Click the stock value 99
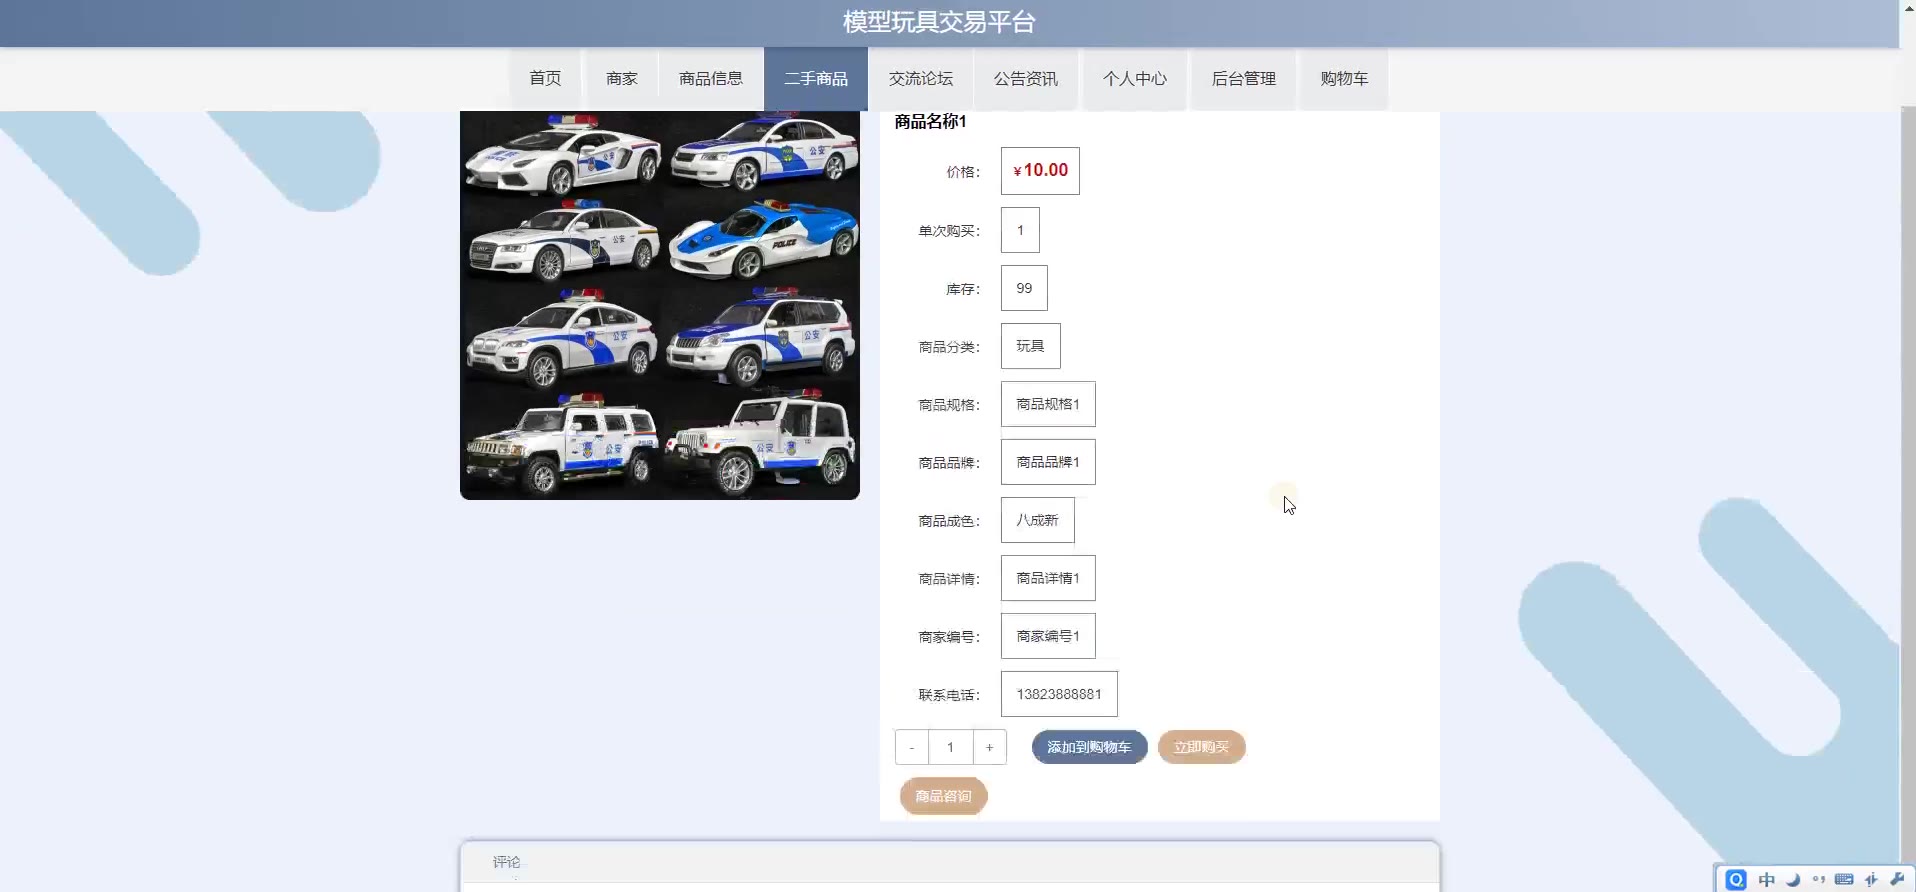The width and height of the screenshot is (1916, 892). click(x=1024, y=288)
